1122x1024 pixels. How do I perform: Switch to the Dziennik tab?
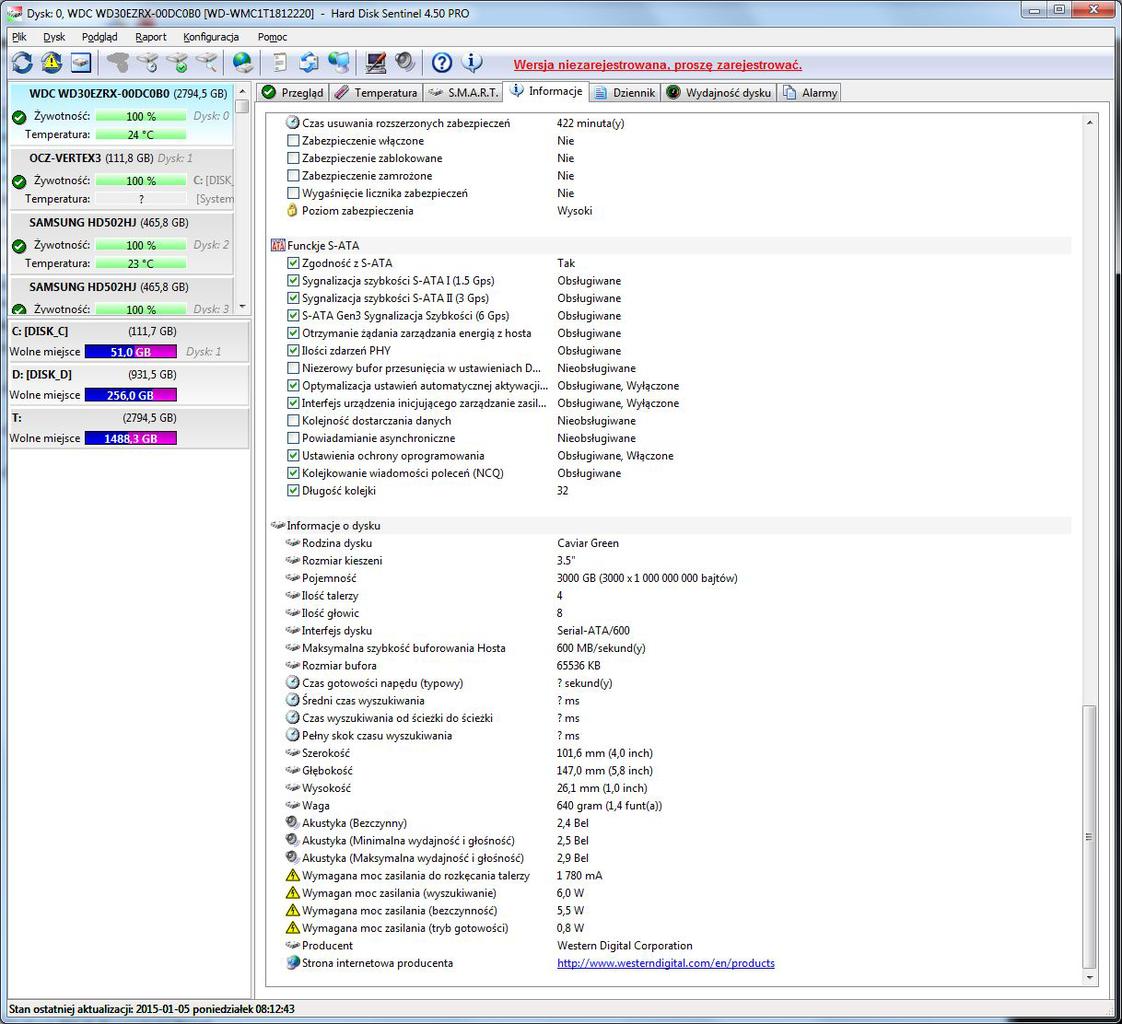pos(625,93)
